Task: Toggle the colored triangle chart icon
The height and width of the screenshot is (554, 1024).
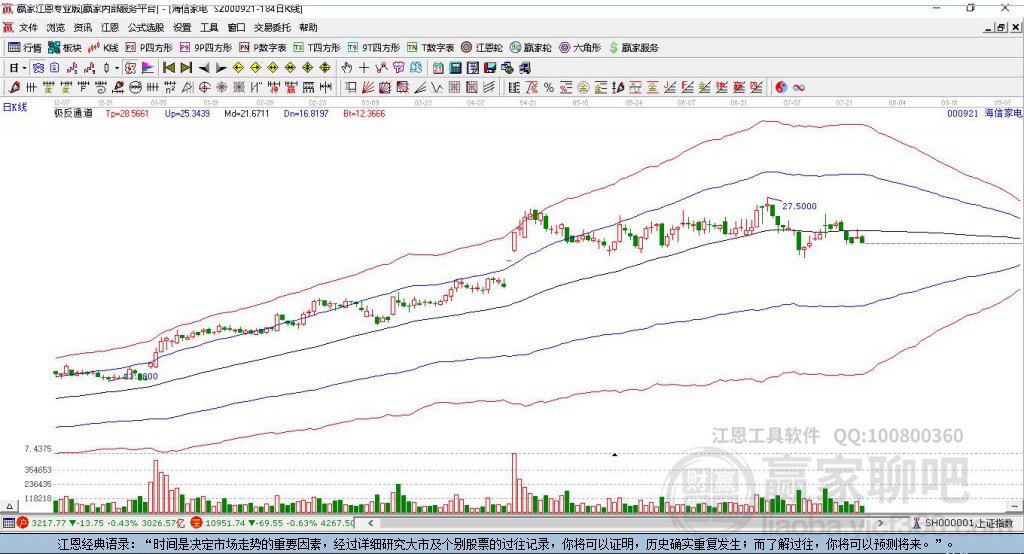Action: [148, 68]
